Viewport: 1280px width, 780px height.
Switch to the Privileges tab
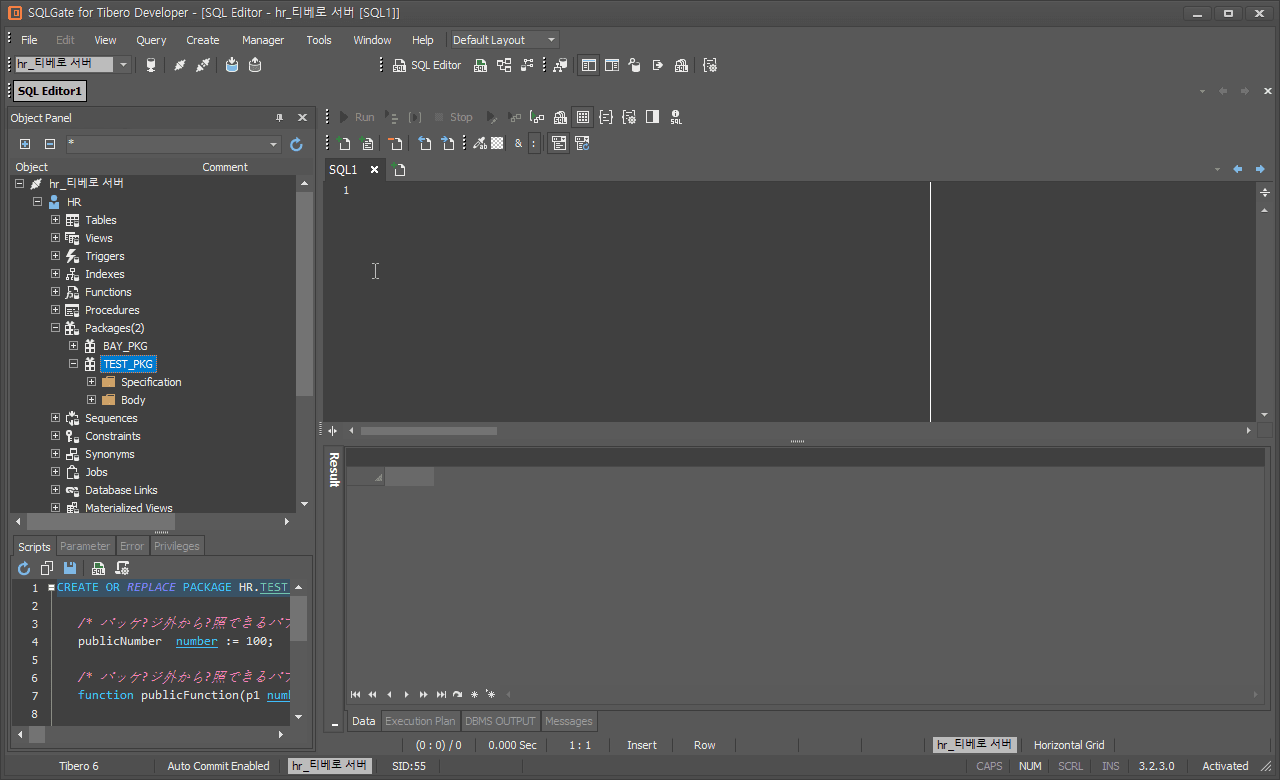[x=177, y=546]
